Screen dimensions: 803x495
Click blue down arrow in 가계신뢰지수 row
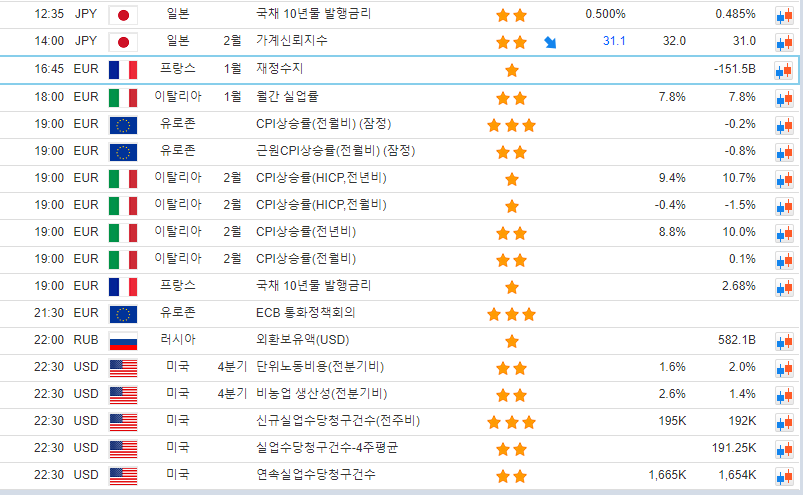click(x=550, y=42)
